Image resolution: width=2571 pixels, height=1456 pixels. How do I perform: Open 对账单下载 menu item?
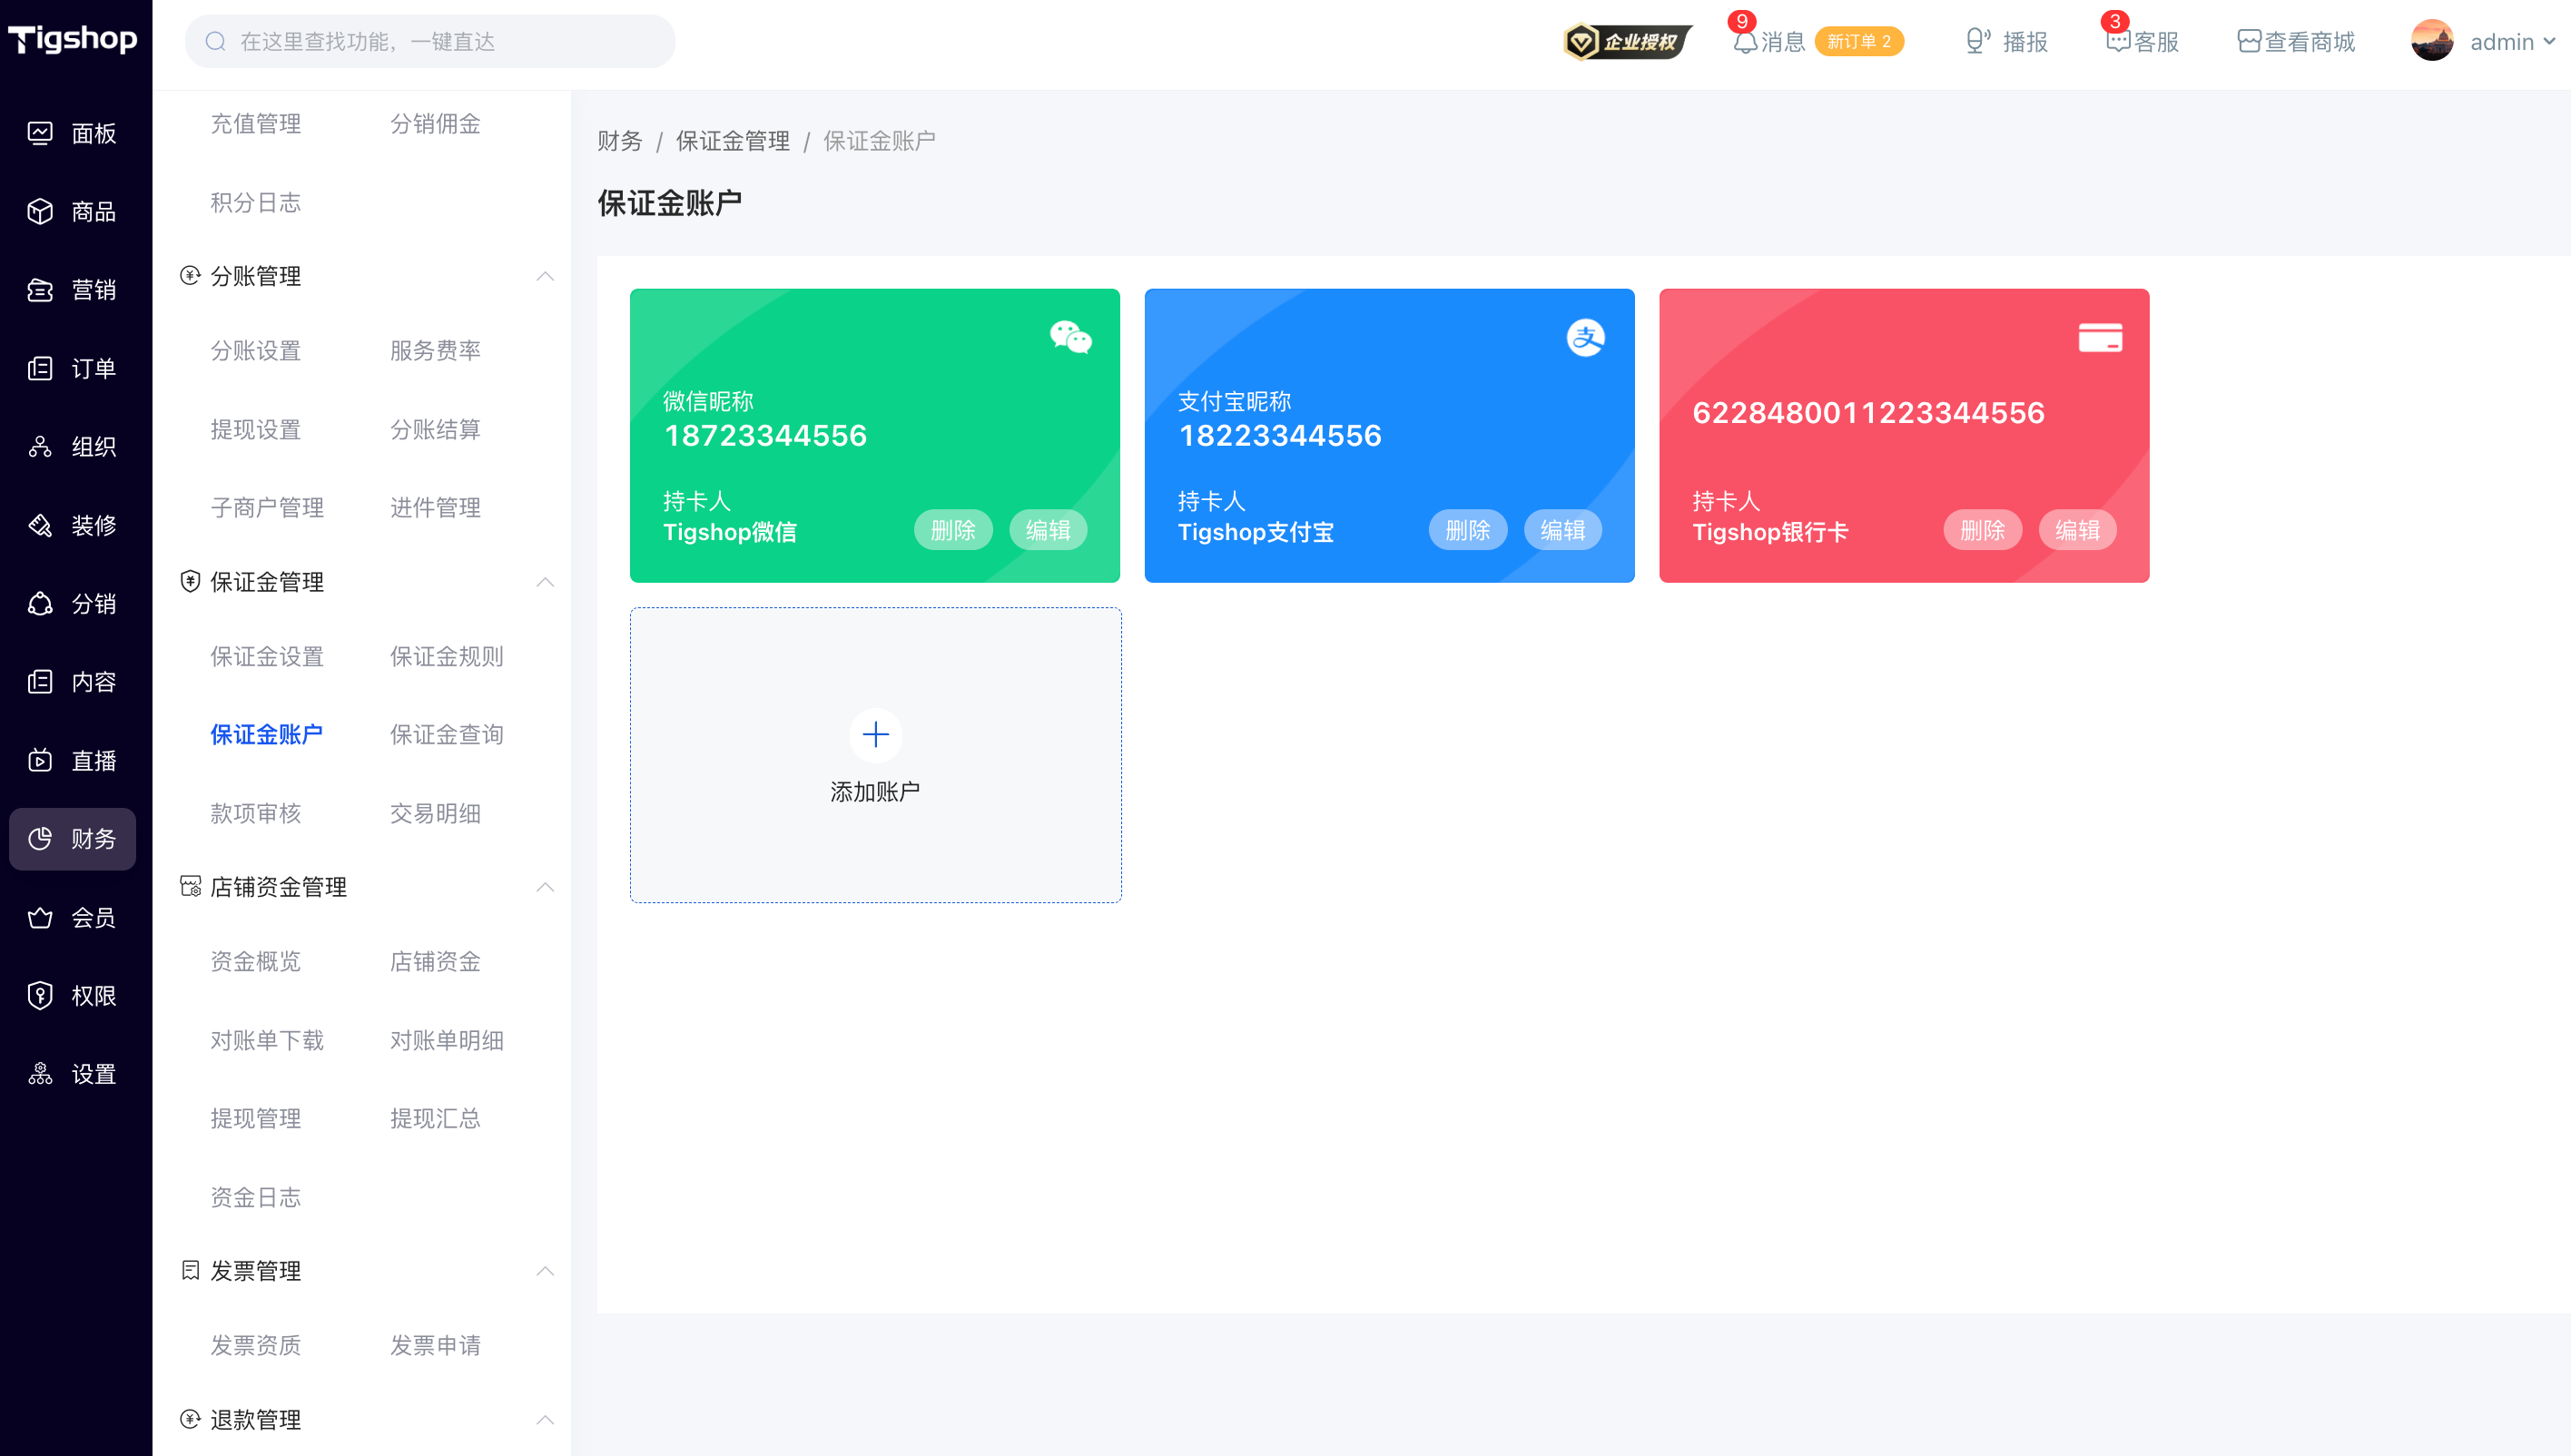pos(267,1041)
